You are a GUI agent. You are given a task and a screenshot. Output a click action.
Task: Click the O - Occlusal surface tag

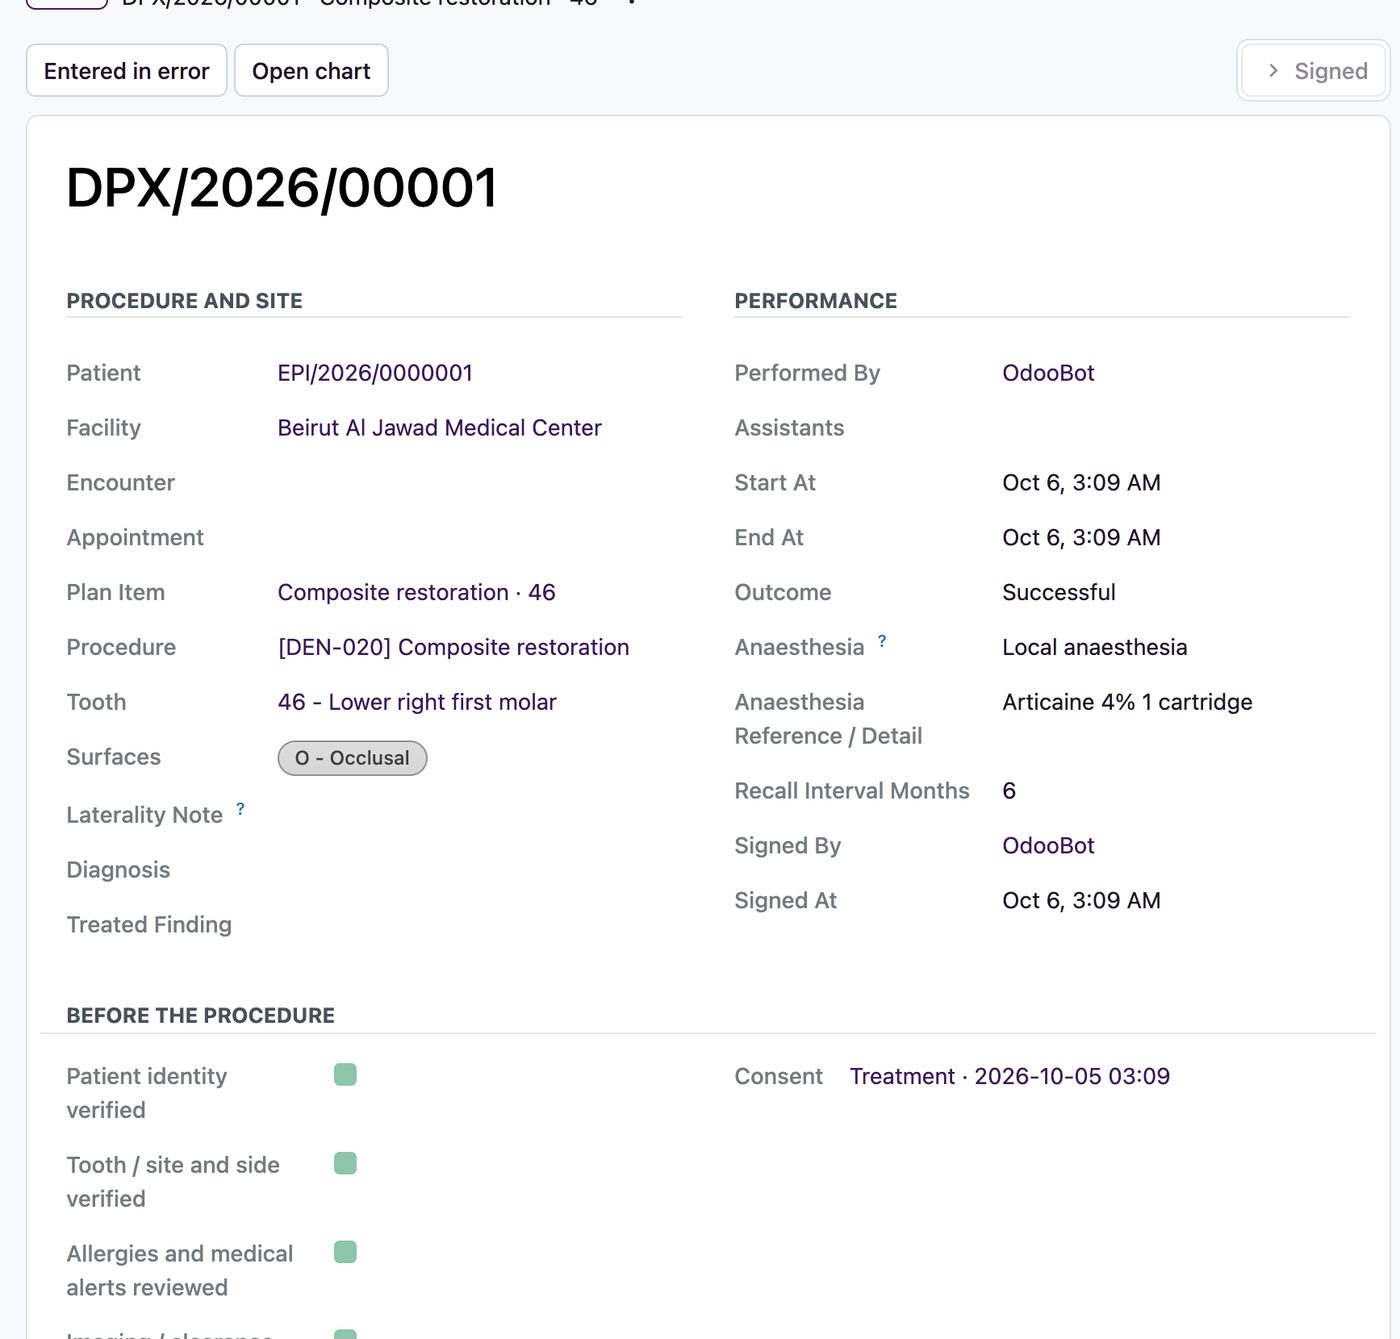tap(352, 758)
